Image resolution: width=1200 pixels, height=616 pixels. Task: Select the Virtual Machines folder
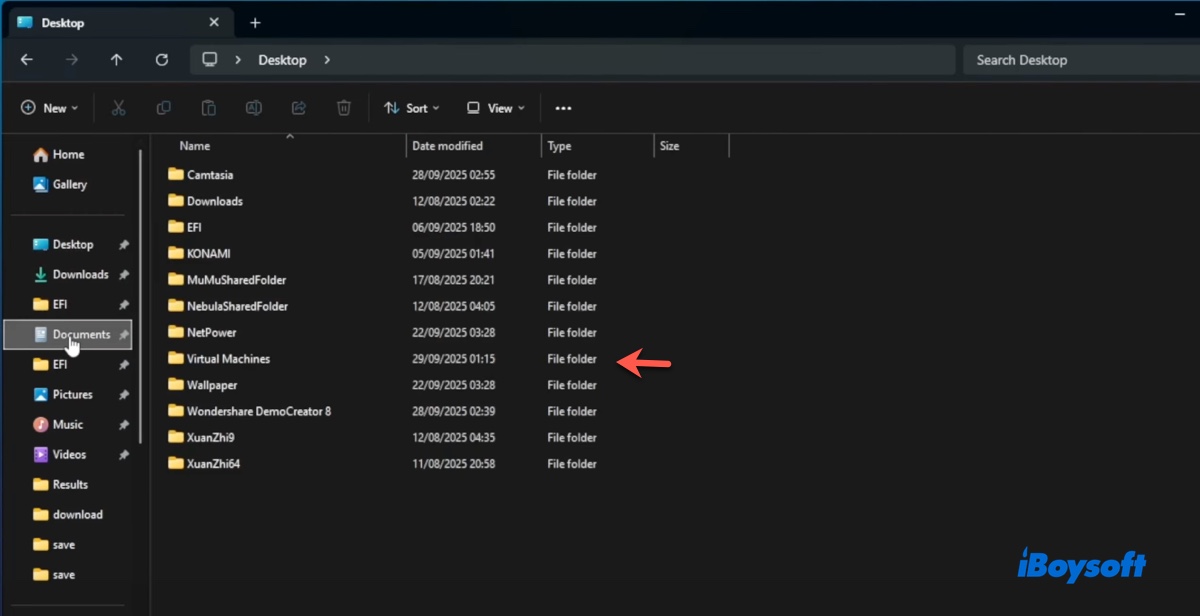click(x=228, y=359)
